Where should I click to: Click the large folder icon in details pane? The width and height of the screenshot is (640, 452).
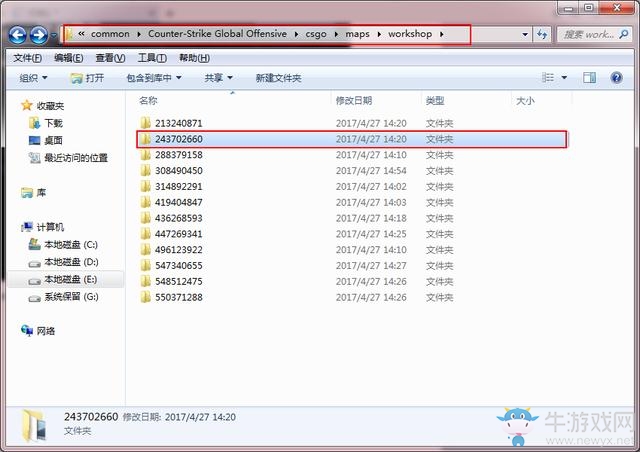33,425
